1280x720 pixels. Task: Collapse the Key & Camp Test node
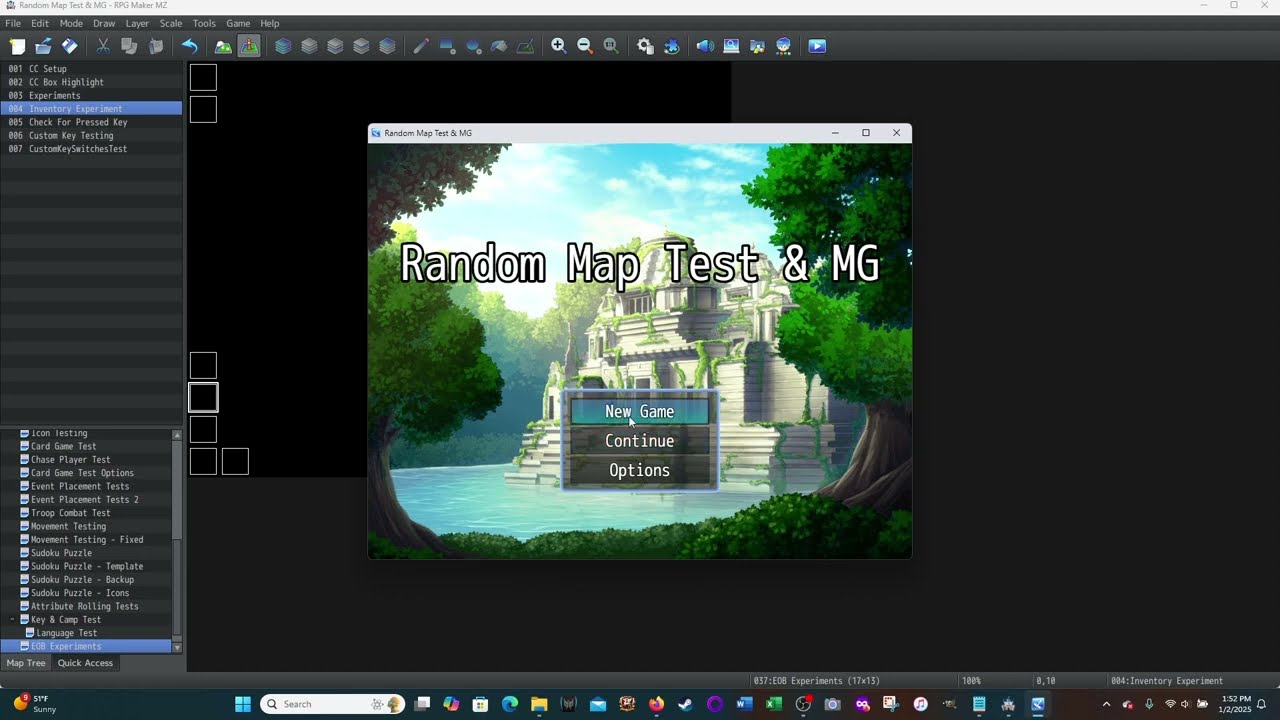point(13,620)
